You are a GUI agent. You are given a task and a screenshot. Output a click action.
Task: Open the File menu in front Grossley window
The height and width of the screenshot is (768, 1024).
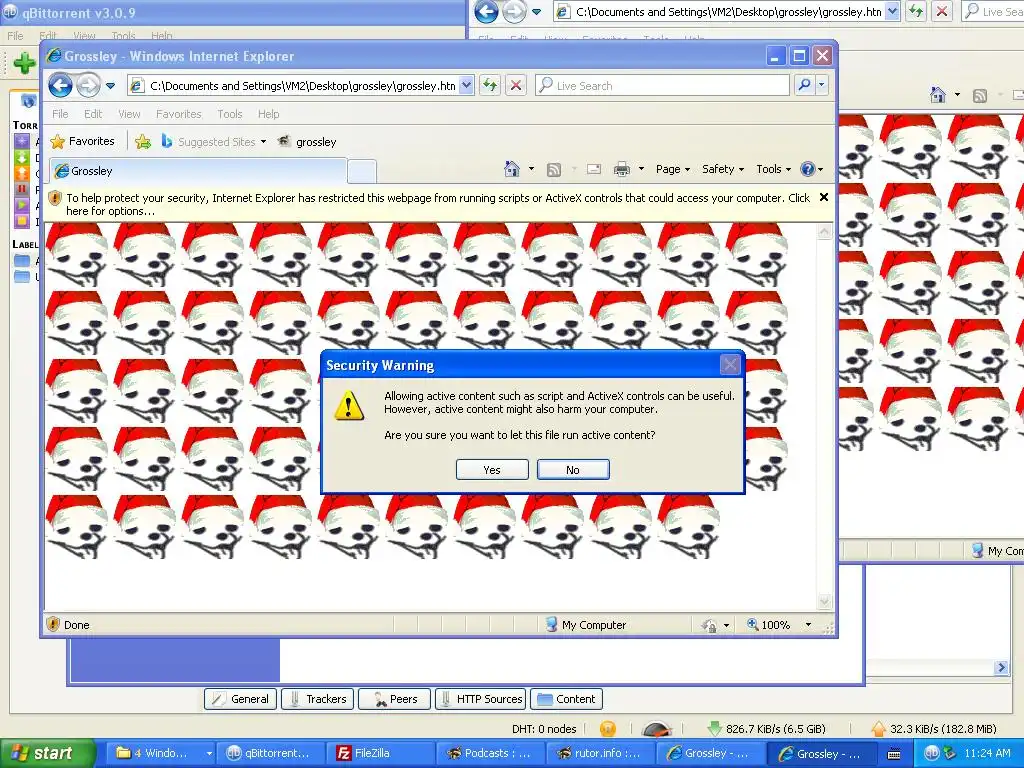point(60,114)
